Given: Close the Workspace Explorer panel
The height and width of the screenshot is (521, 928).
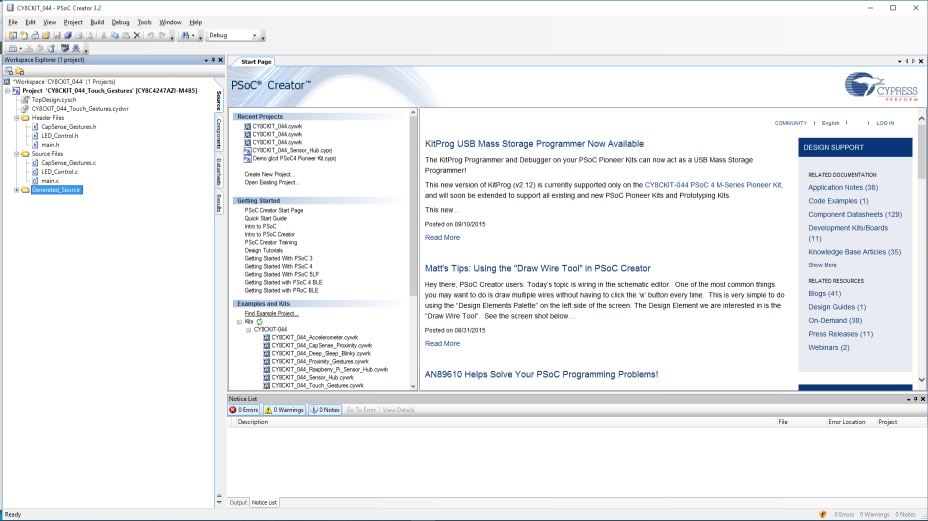Looking at the screenshot, I should 221,60.
